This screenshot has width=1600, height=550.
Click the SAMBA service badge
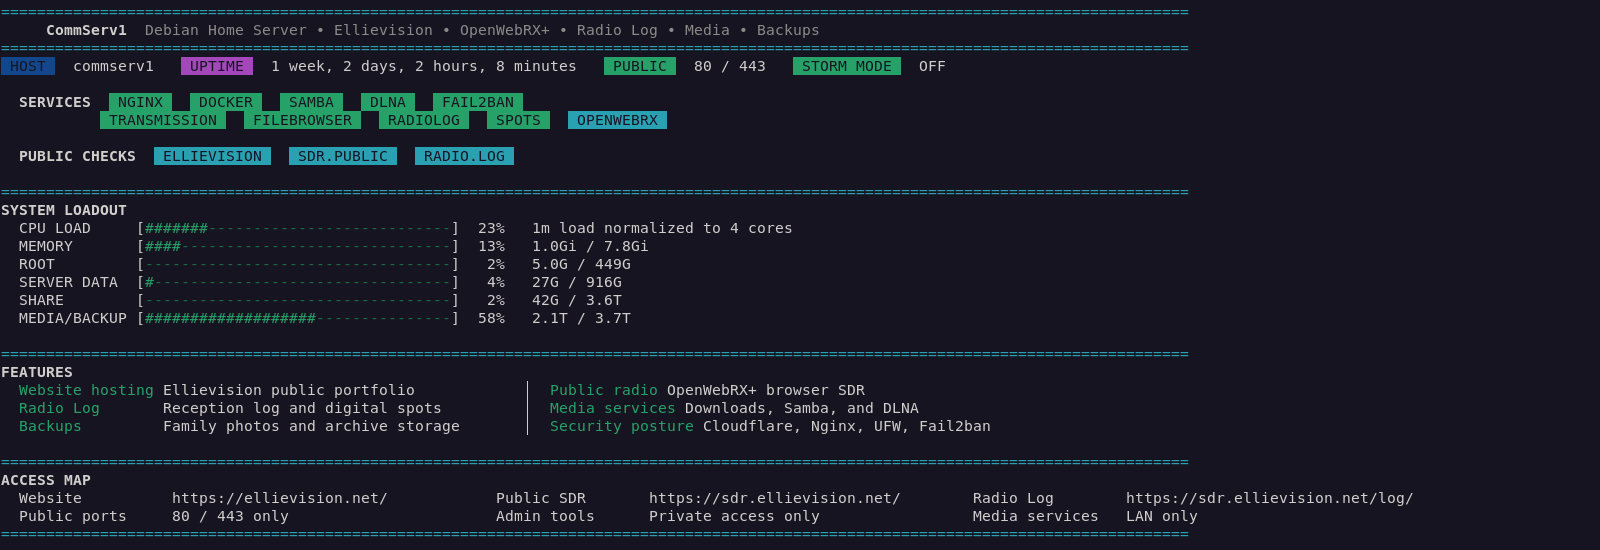pyautogui.click(x=311, y=102)
